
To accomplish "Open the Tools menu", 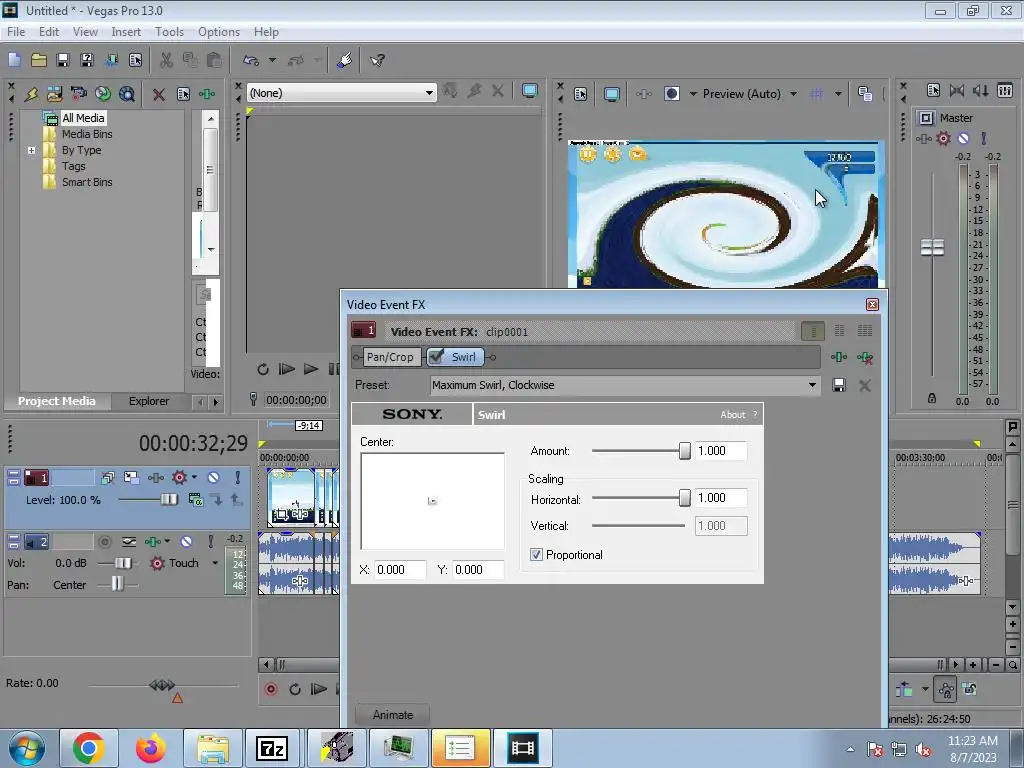I will click(x=169, y=31).
